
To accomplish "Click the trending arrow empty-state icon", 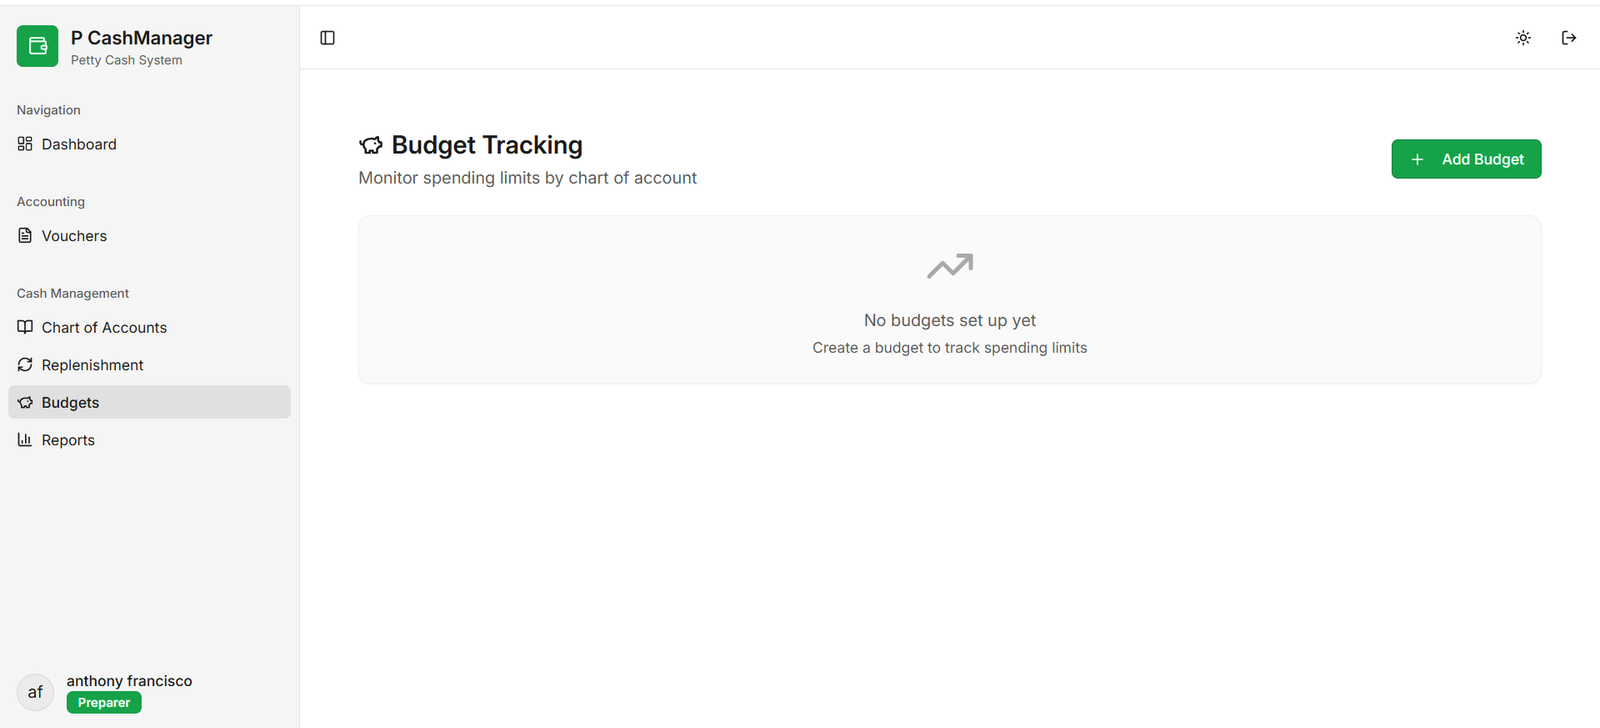I will (x=949, y=266).
